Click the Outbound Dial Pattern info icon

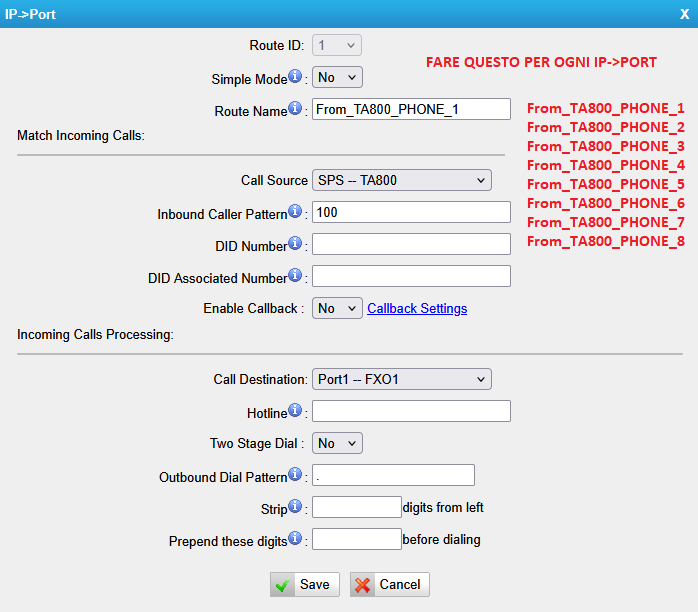point(296,474)
